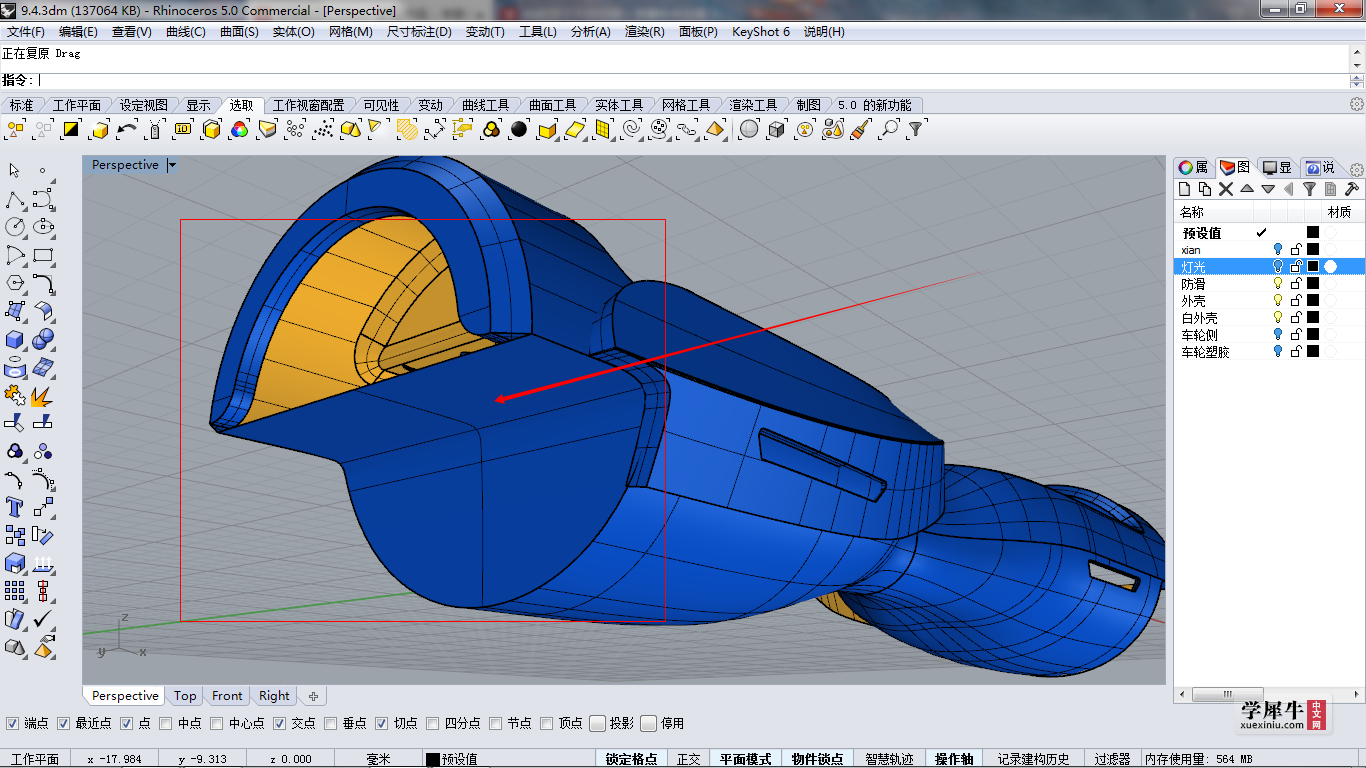
Task: Click the paintbrush select icon
Action: pyautogui.click(x=861, y=129)
